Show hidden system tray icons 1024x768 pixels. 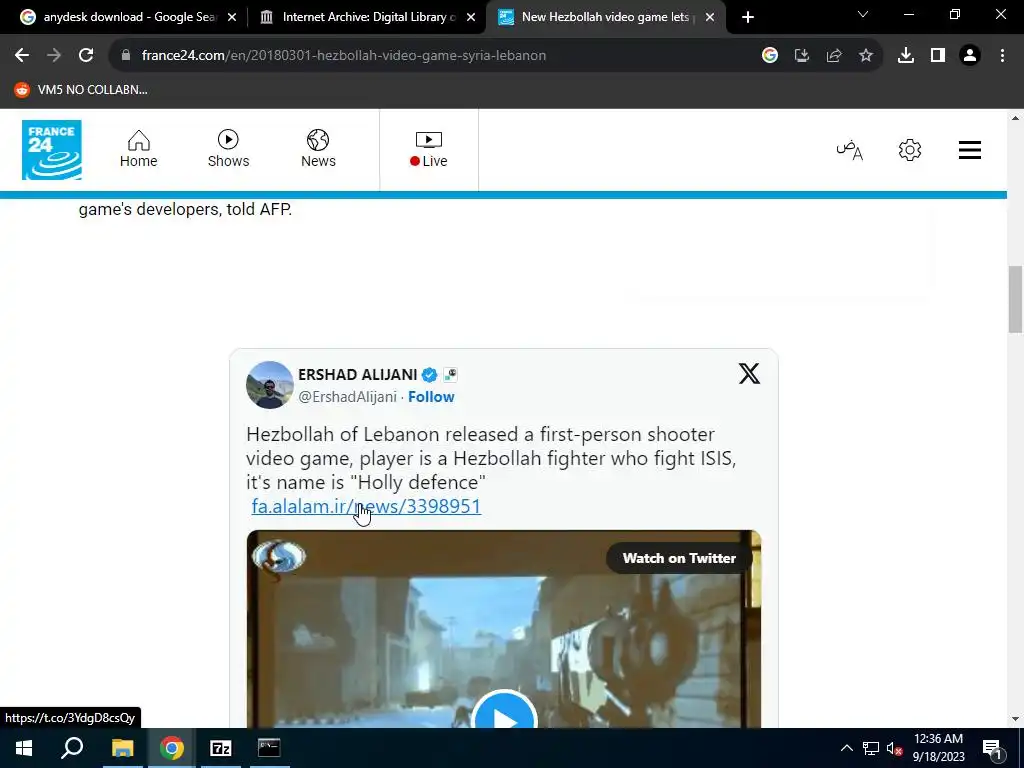coord(846,748)
